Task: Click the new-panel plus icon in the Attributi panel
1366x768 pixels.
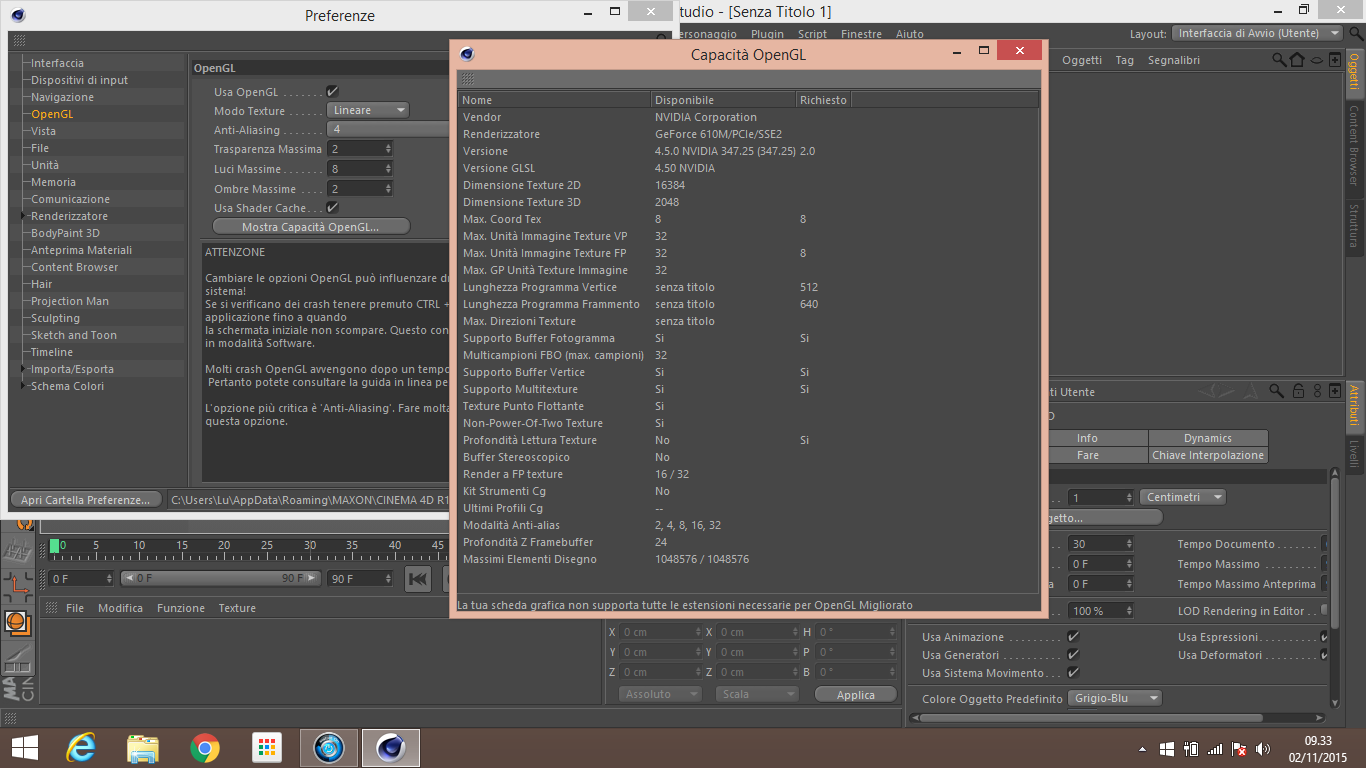Action: coord(1335,391)
